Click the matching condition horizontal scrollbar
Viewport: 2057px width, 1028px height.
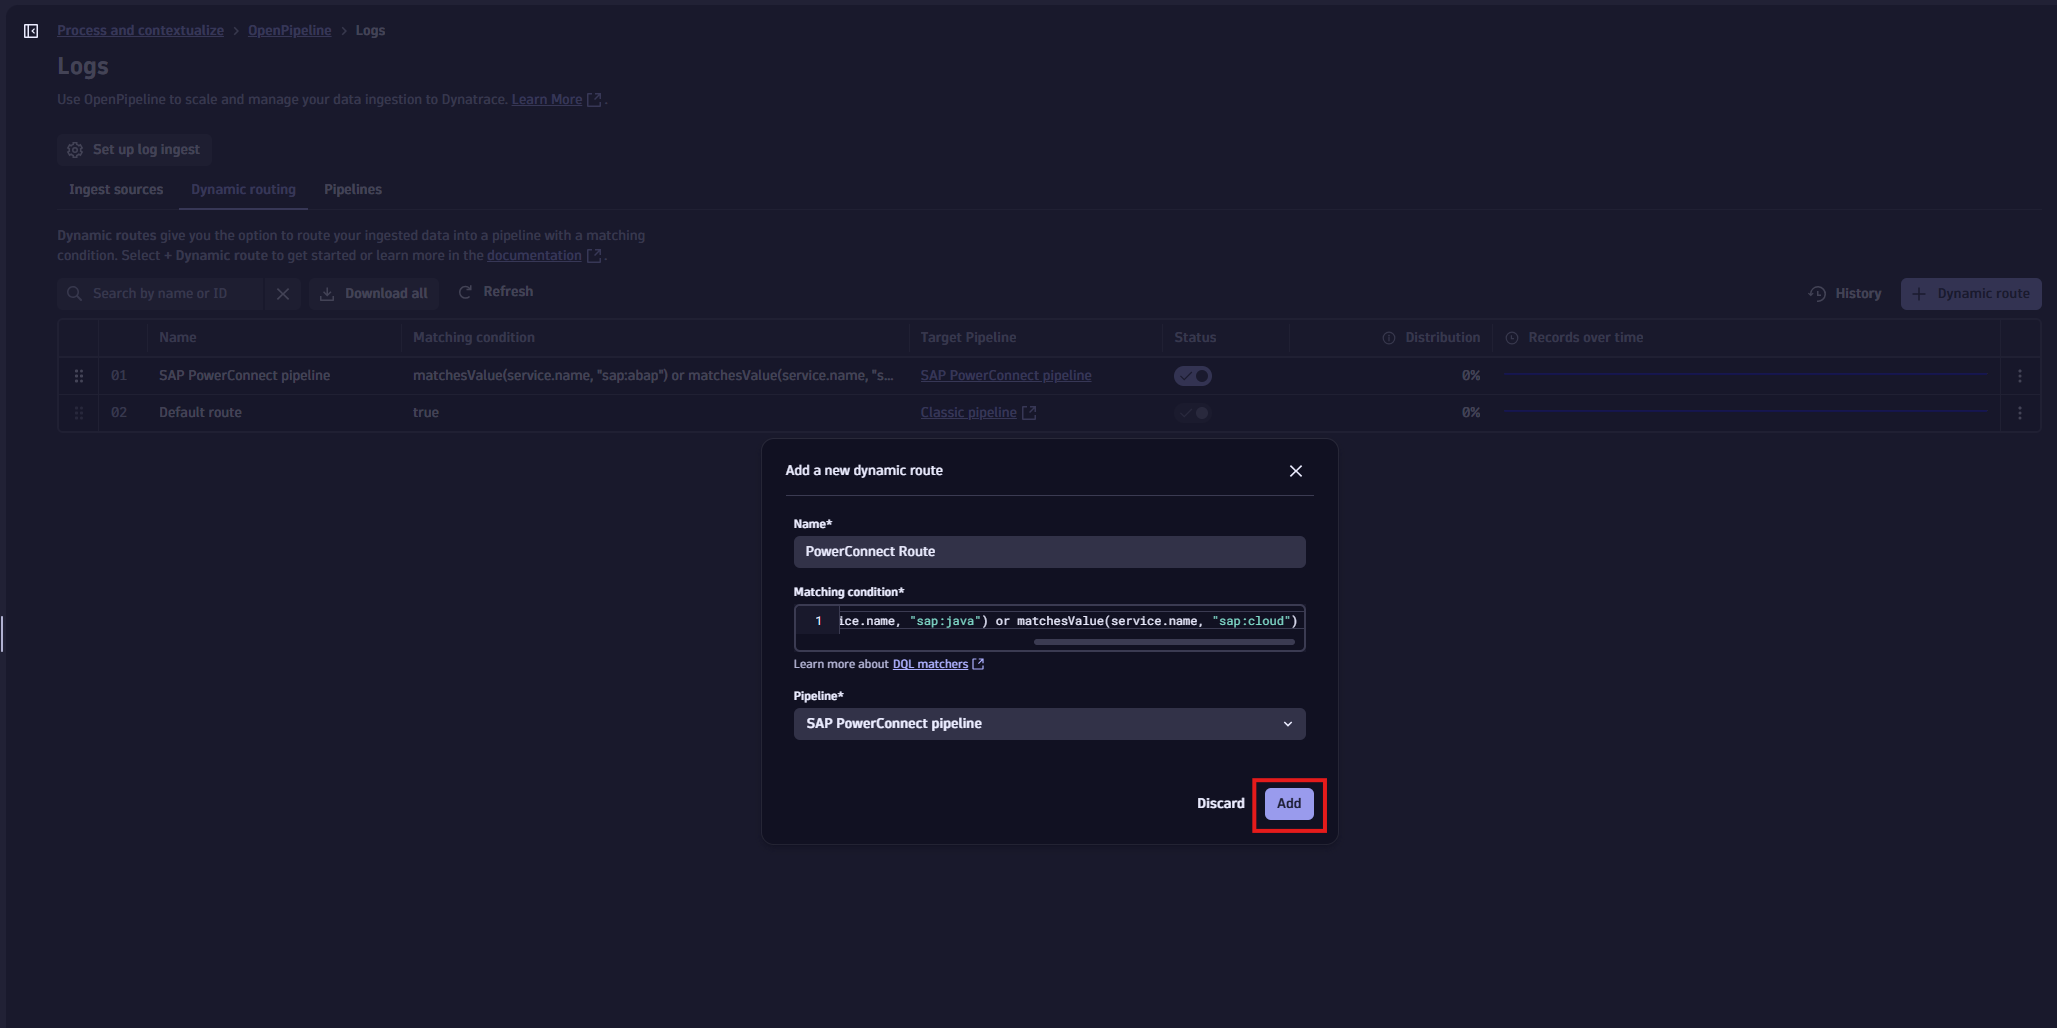click(x=1164, y=642)
